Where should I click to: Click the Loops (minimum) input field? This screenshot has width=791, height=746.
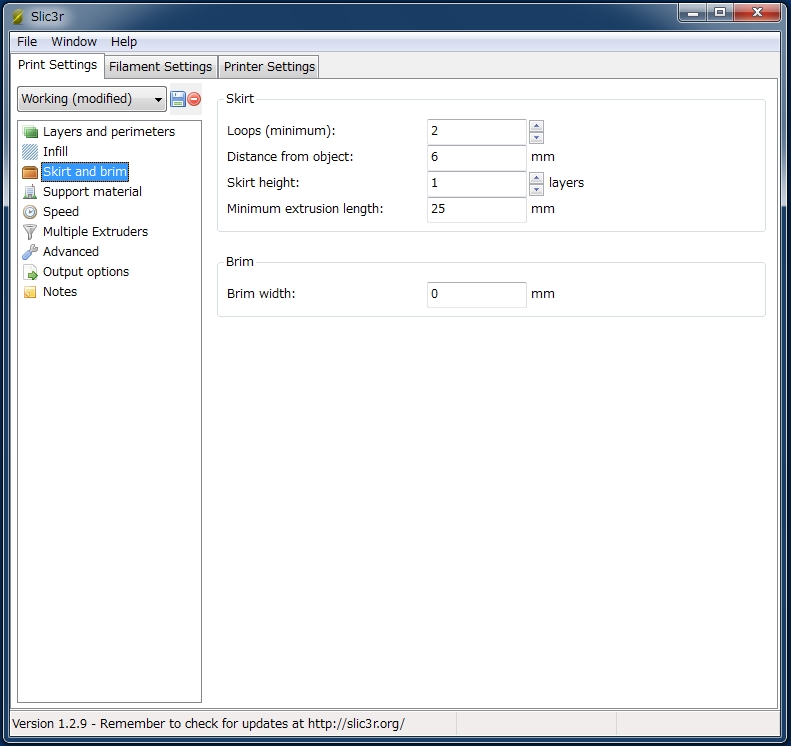(x=477, y=132)
